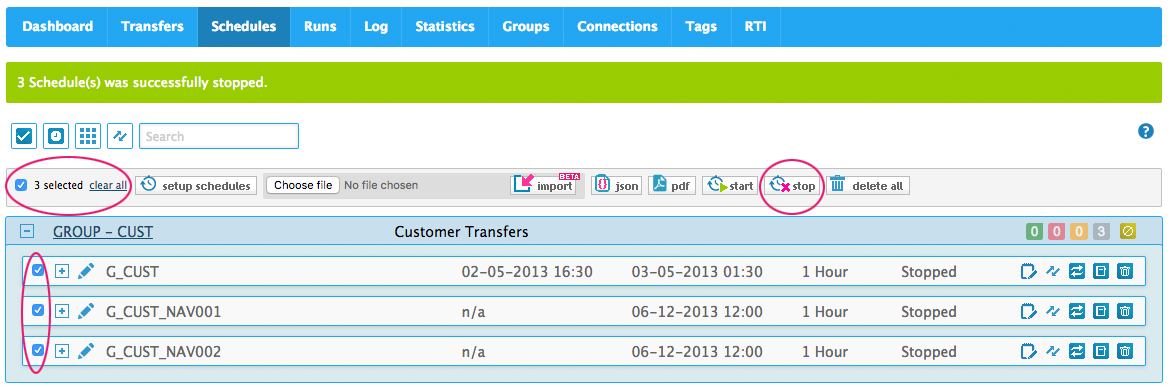Viewport: 1171px width, 387px height.
Task: Click the gray 3 status counter badge
Action: click(1101, 232)
